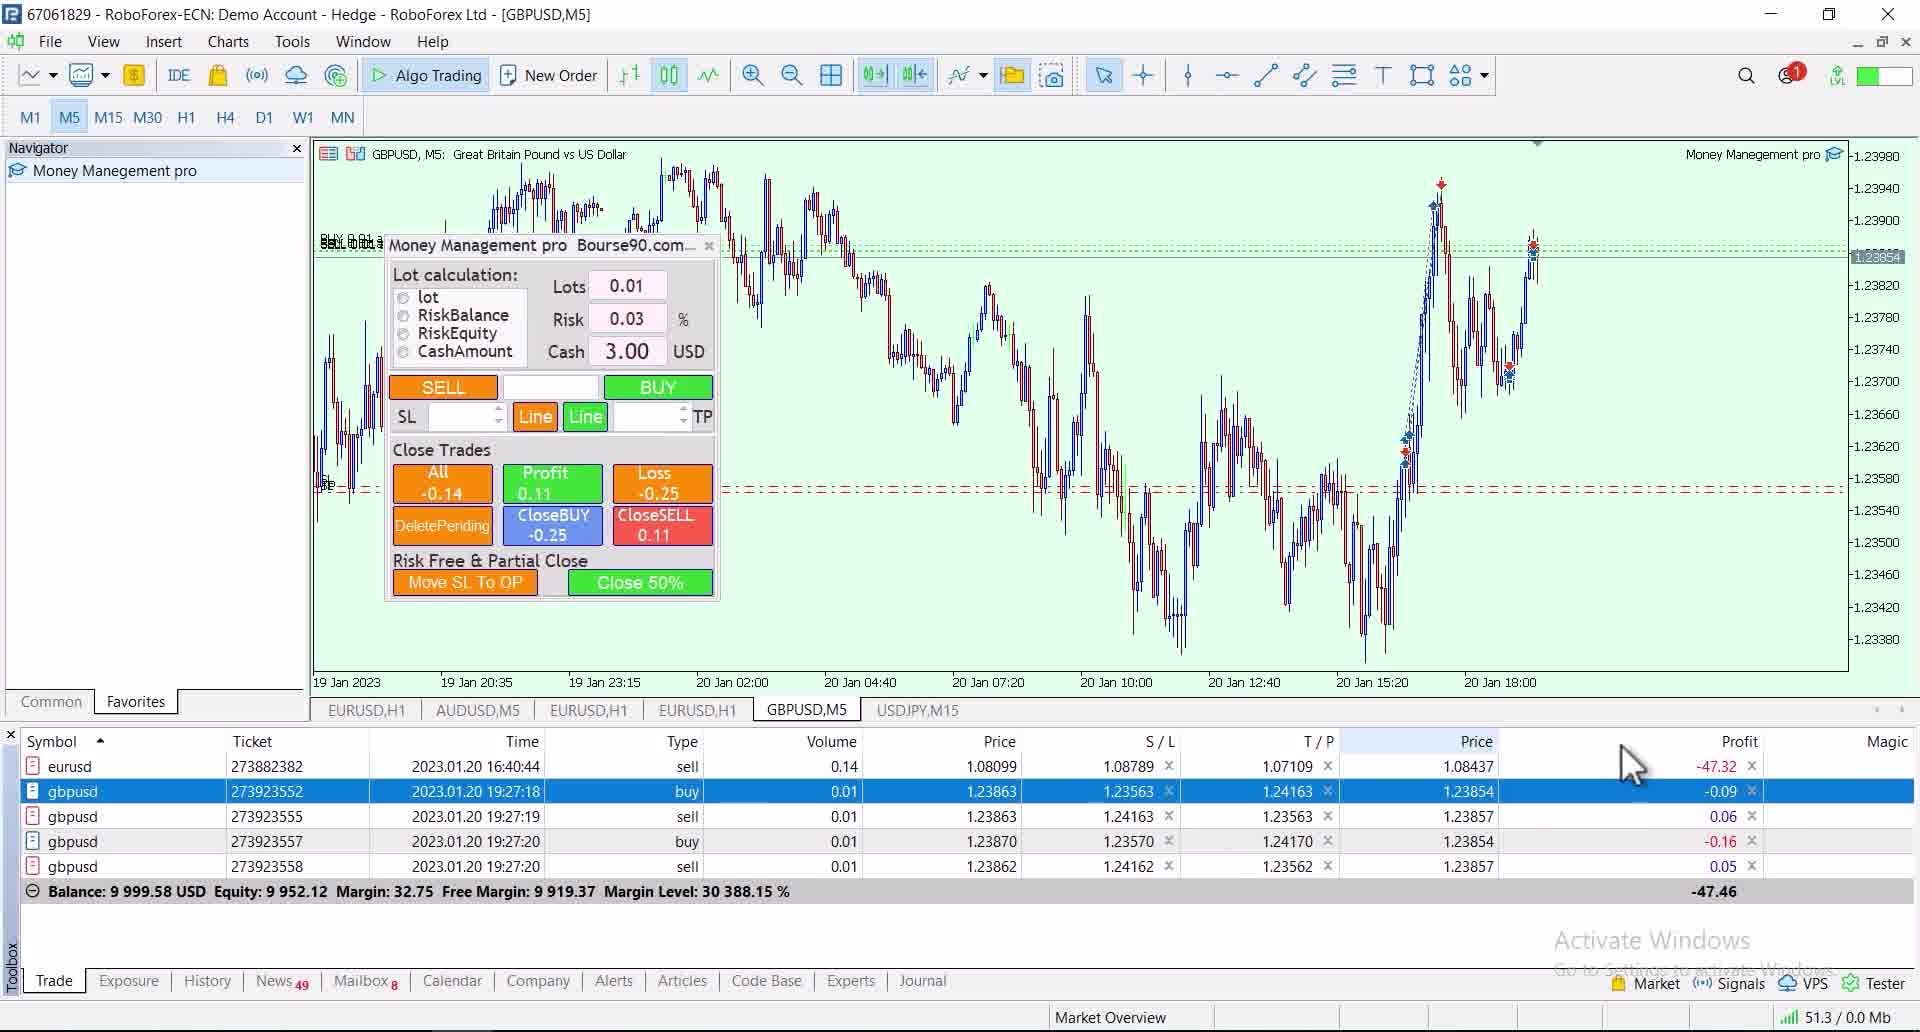The image size is (1920, 1032).
Task: Sort trades by Symbol column arrow
Action: pyautogui.click(x=100, y=741)
